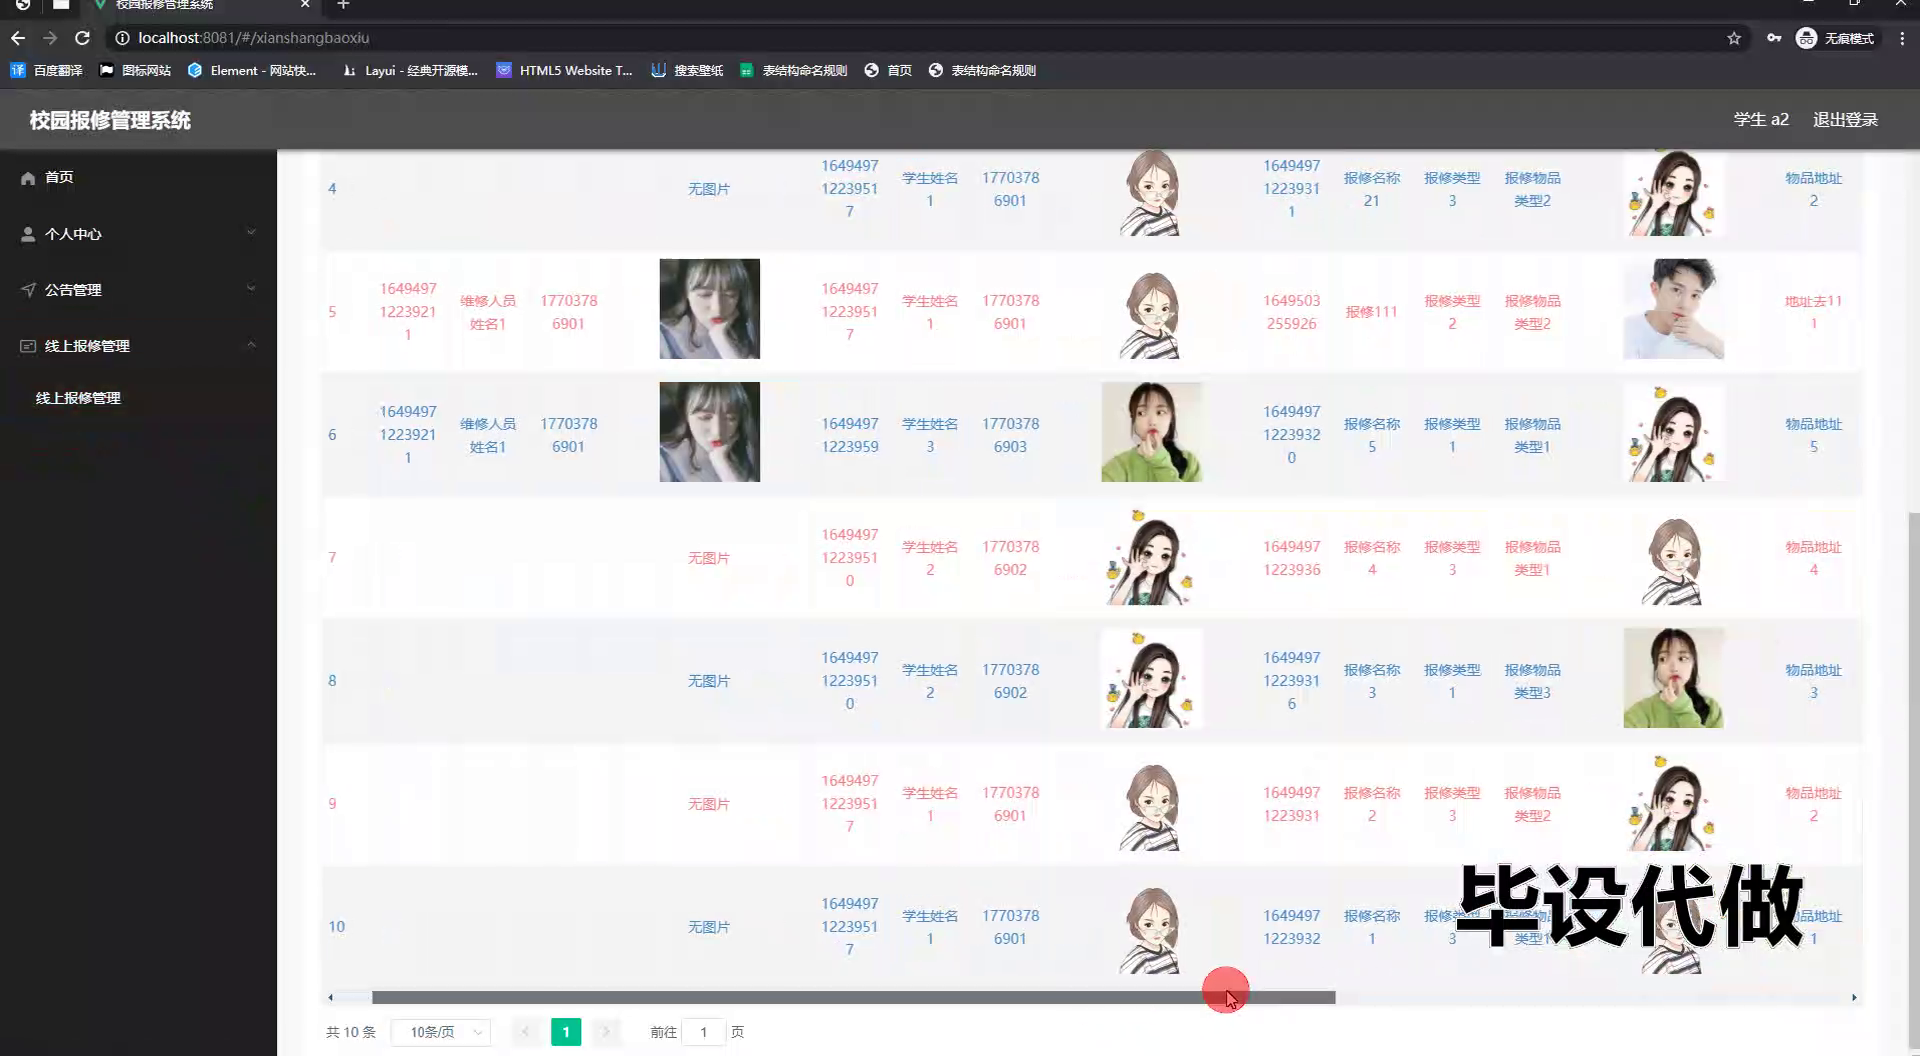The height and width of the screenshot is (1056, 1920).
Task: Click the next page arrow in pagination
Action: pyautogui.click(x=606, y=1032)
